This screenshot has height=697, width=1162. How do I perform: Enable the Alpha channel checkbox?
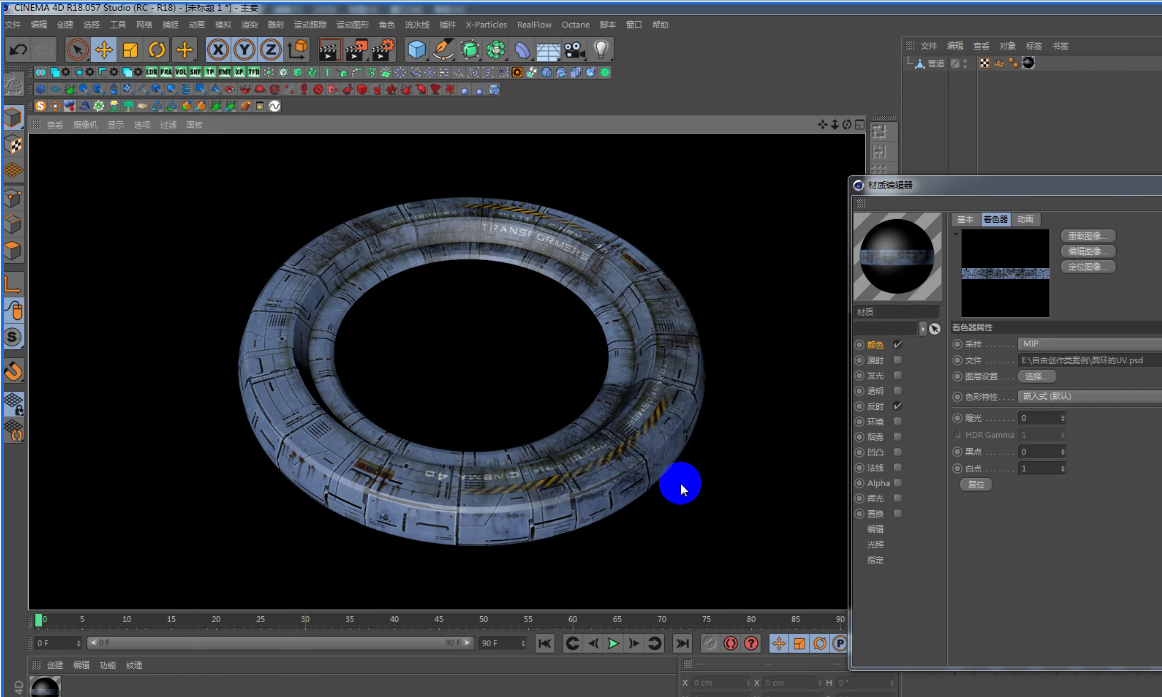tap(897, 483)
